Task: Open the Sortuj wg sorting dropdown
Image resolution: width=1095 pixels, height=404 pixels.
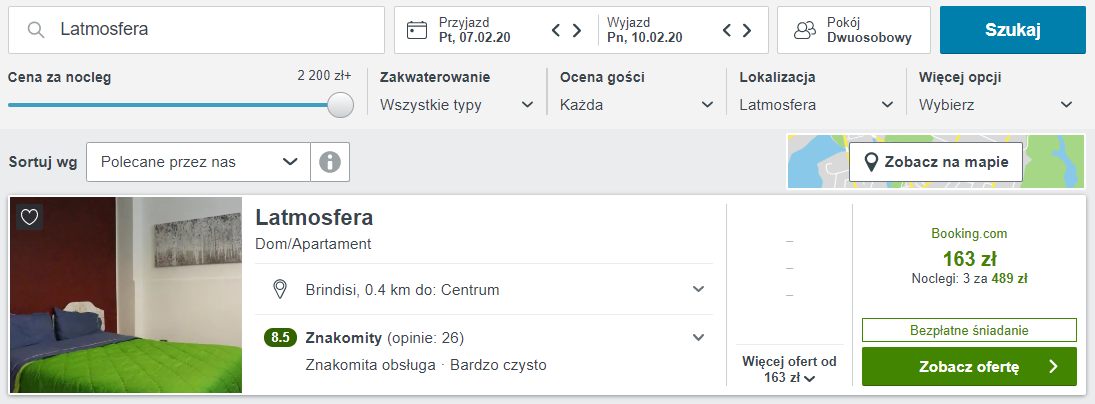Action: (x=198, y=161)
